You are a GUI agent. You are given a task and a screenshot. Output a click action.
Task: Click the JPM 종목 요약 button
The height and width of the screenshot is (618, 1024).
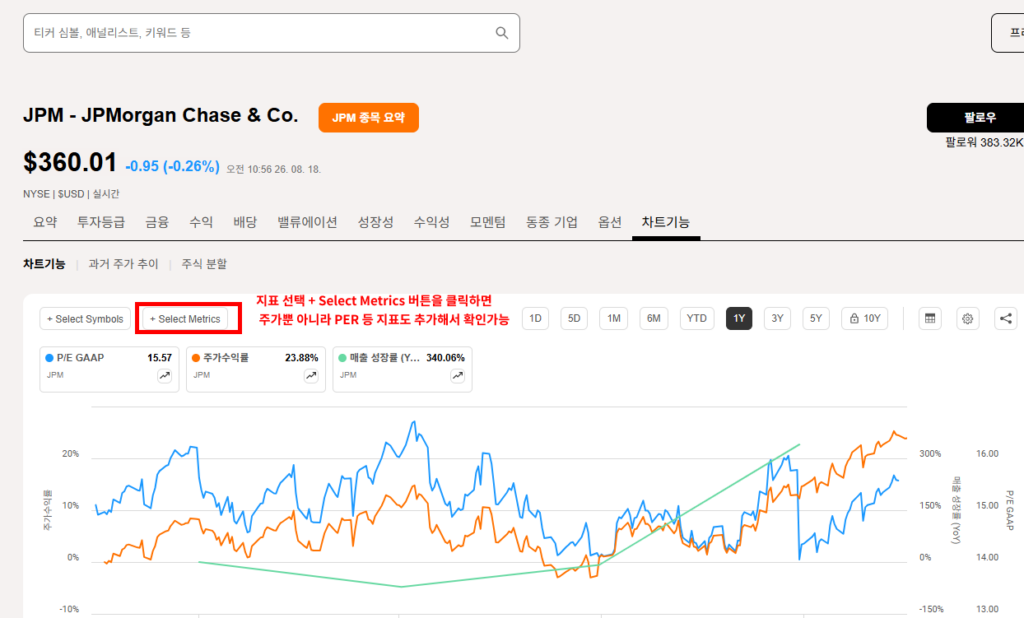pos(368,118)
